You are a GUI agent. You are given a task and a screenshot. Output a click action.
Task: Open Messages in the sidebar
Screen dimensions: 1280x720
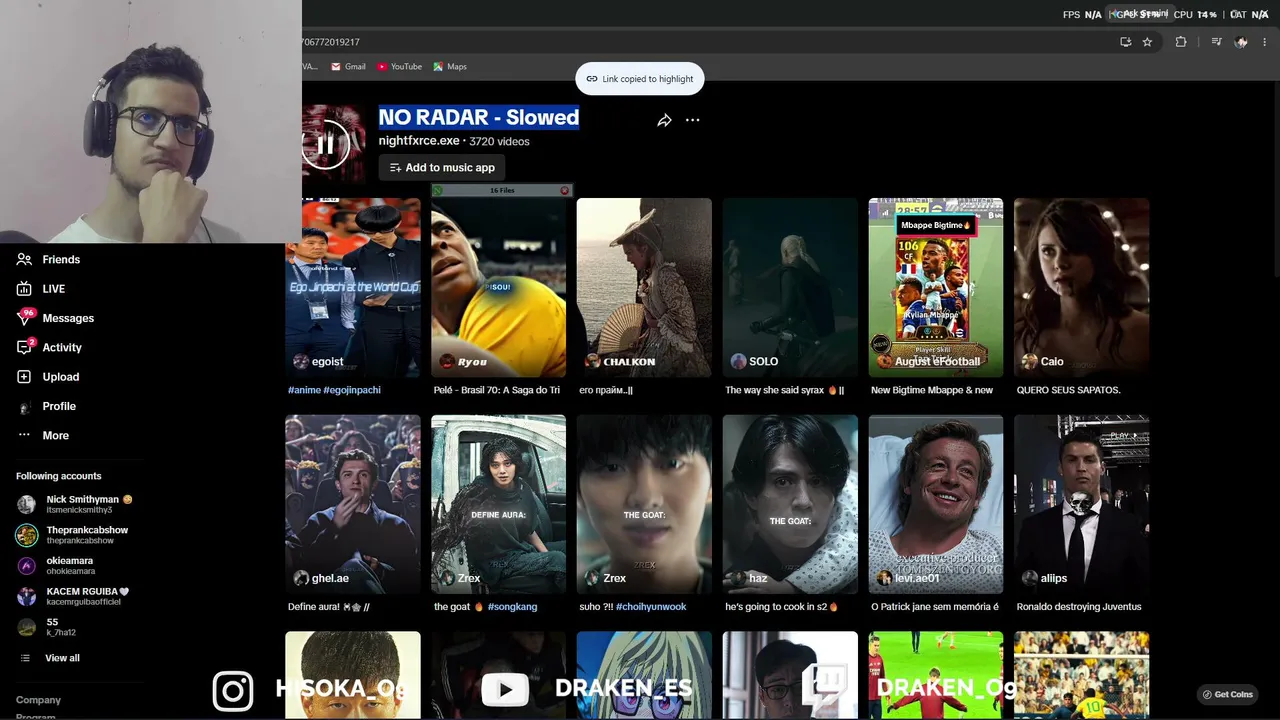click(68, 318)
